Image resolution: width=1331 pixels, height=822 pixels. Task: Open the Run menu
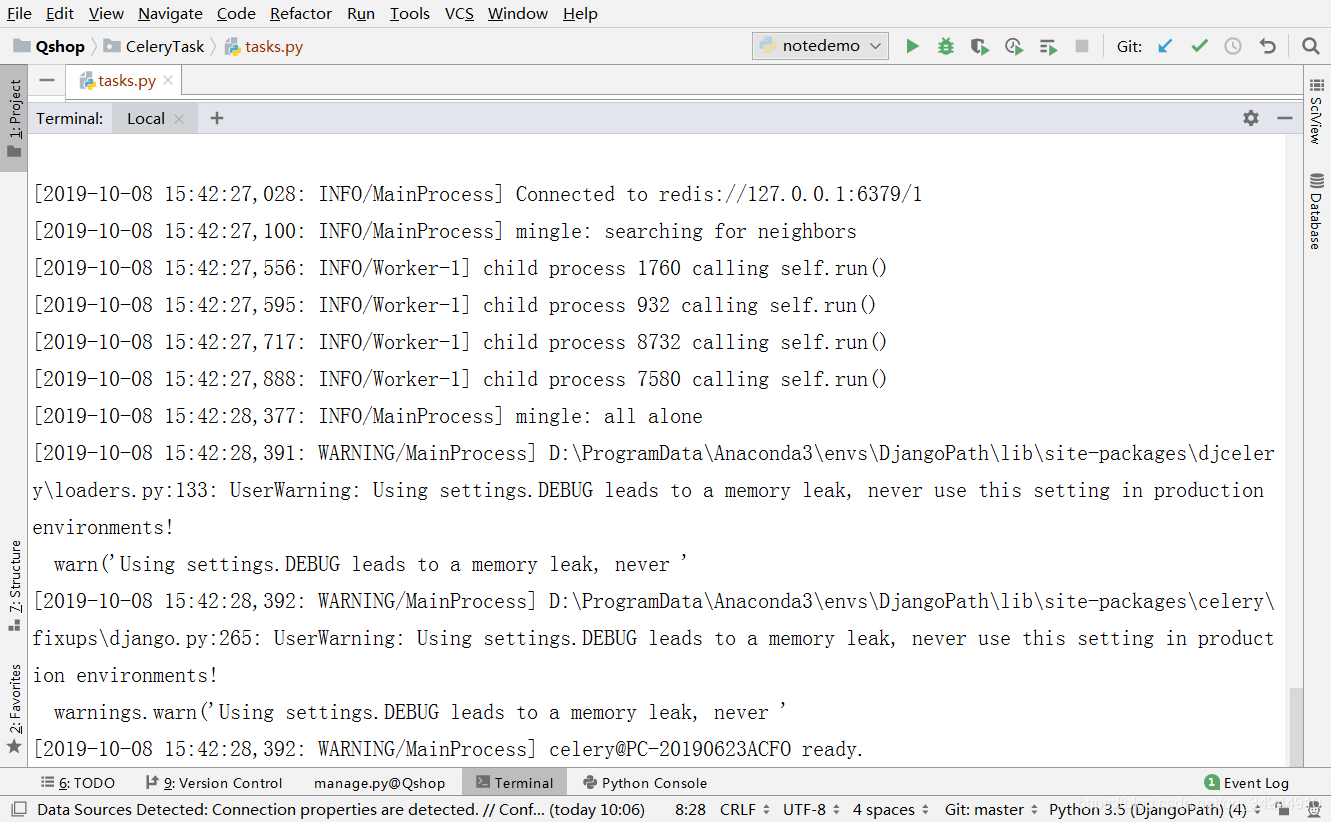(x=361, y=13)
